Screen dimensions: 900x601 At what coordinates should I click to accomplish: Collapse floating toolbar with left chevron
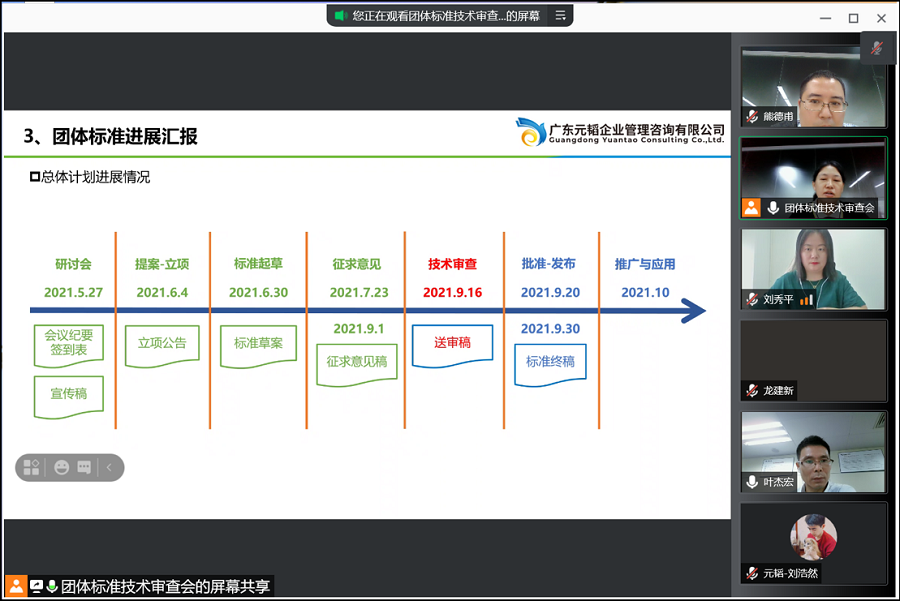click(x=109, y=467)
